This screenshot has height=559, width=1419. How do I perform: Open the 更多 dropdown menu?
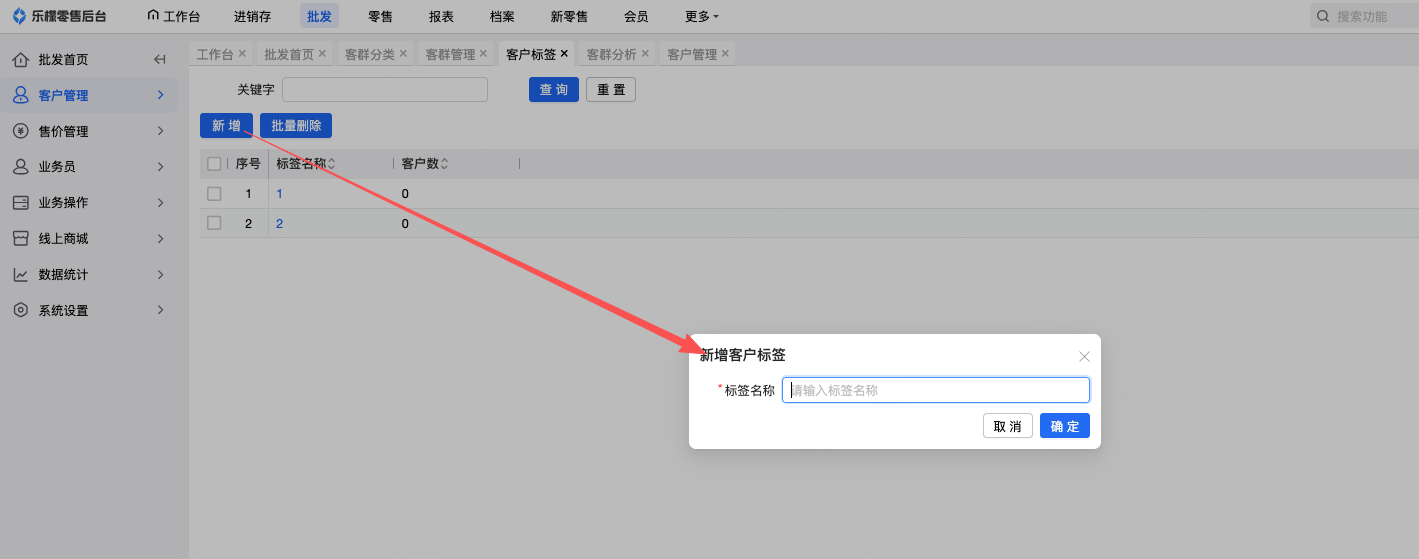tap(702, 16)
